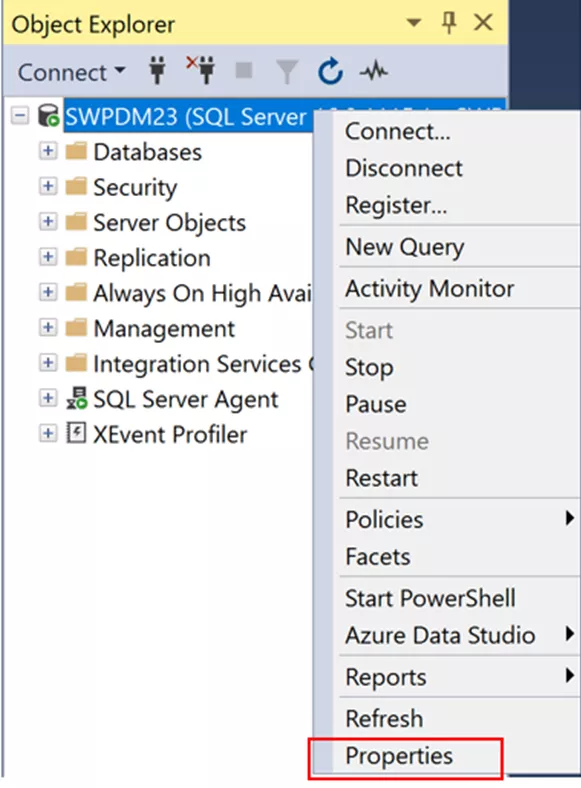Select the SQL Server Agent node icon
Image resolution: width=581 pixels, height=788 pixels.
[76, 399]
